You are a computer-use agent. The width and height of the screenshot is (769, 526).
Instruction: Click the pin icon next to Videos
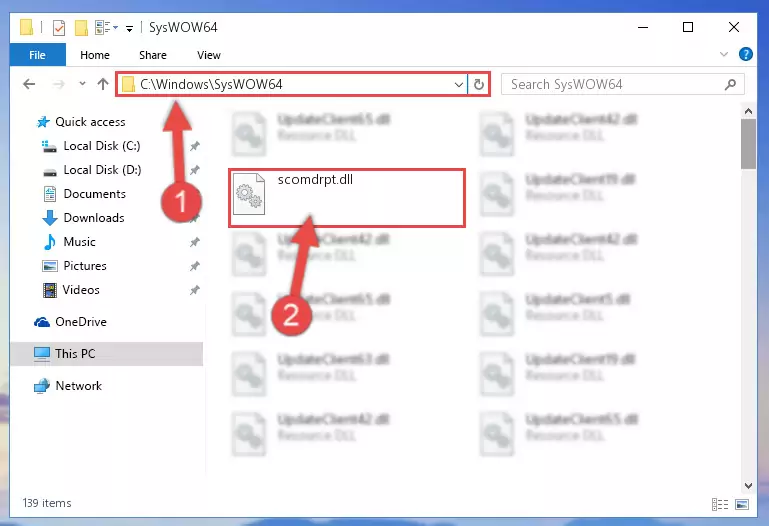(195, 290)
